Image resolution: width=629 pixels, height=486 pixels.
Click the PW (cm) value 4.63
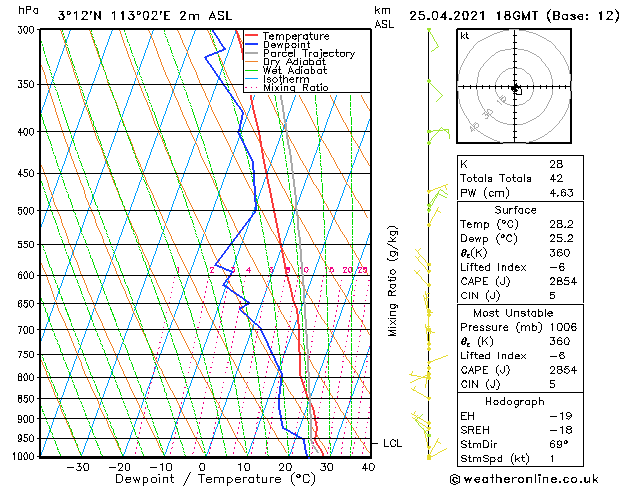click(562, 193)
